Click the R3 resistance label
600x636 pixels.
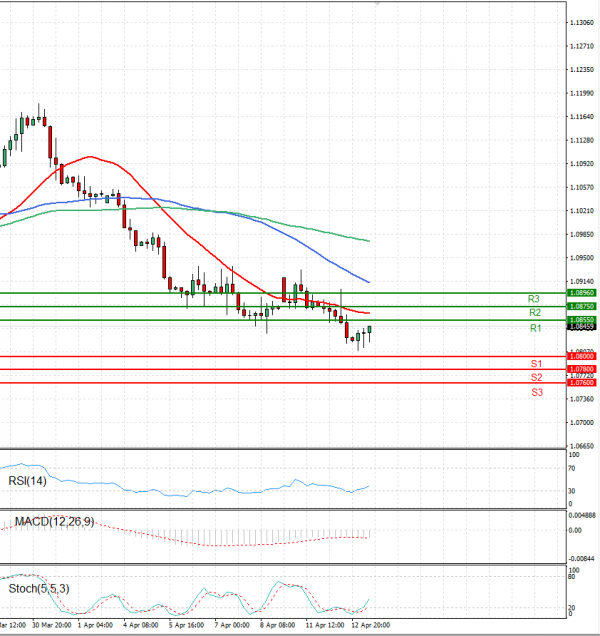[533, 299]
